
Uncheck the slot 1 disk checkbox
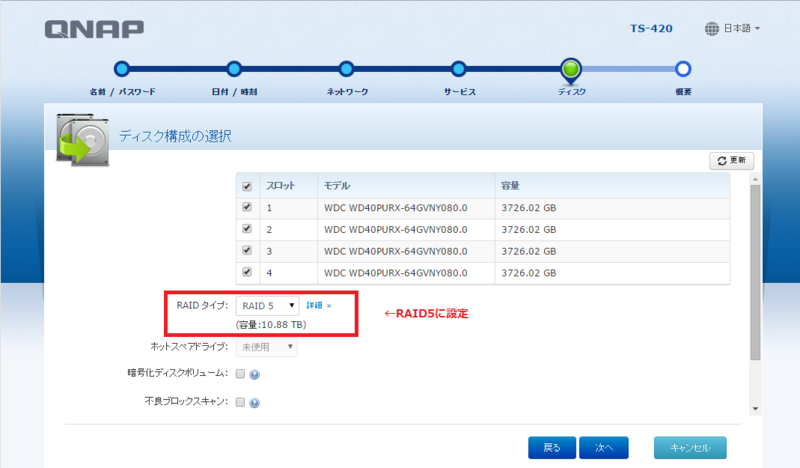click(247, 207)
